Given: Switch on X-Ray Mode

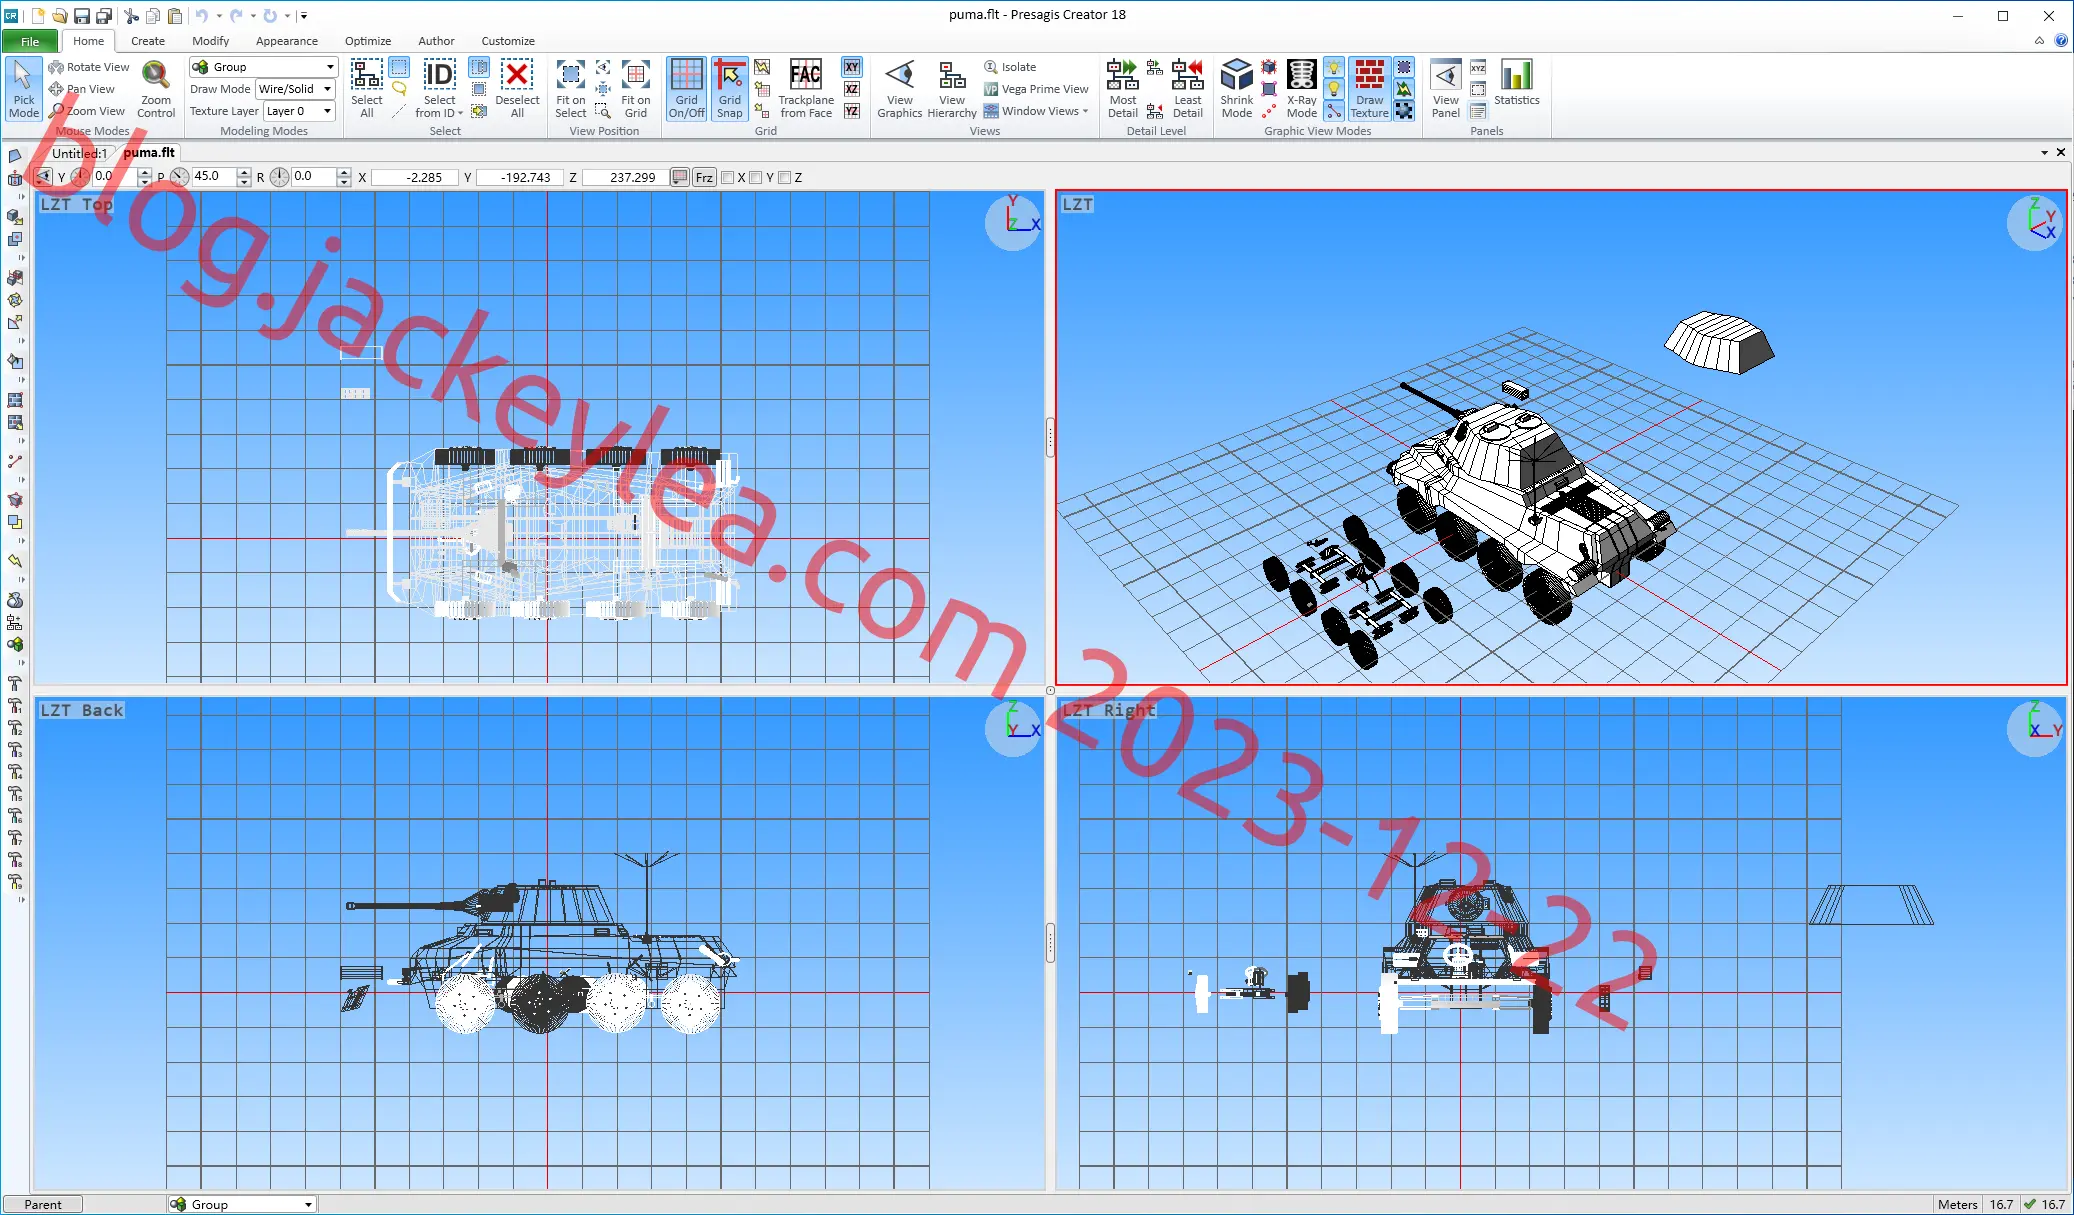Looking at the screenshot, I should (x=1301, y=89).
